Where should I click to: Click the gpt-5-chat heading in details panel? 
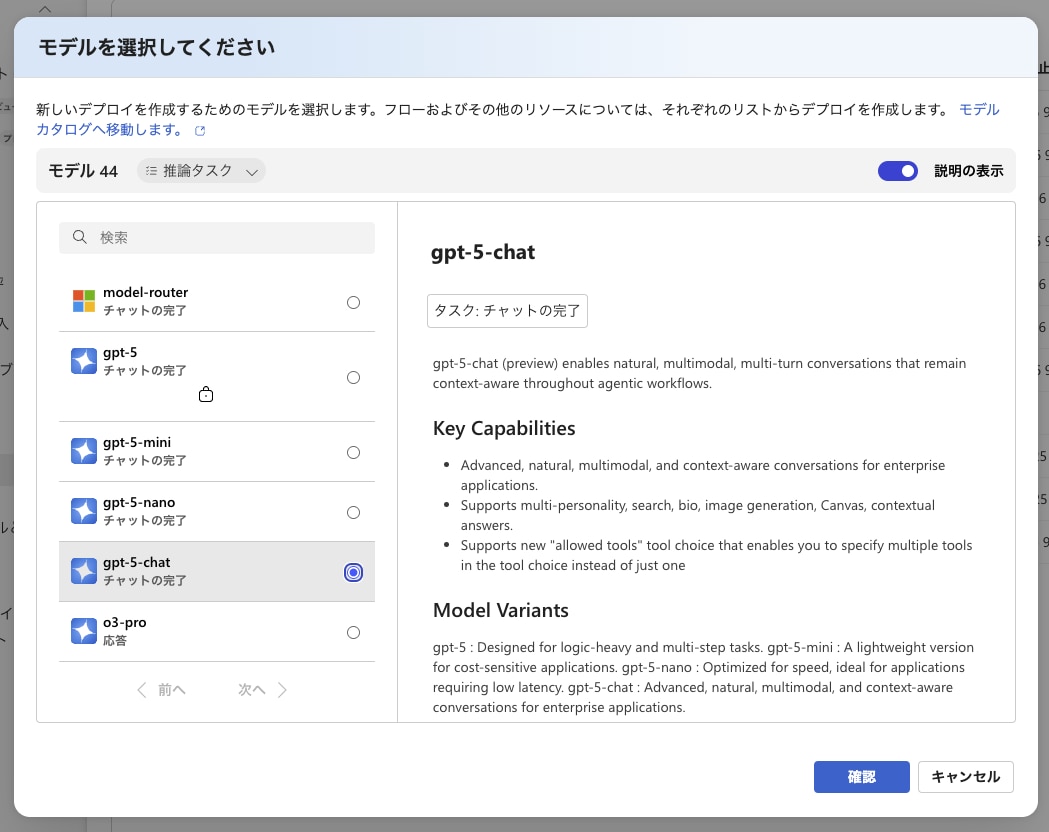coord(483,252)
